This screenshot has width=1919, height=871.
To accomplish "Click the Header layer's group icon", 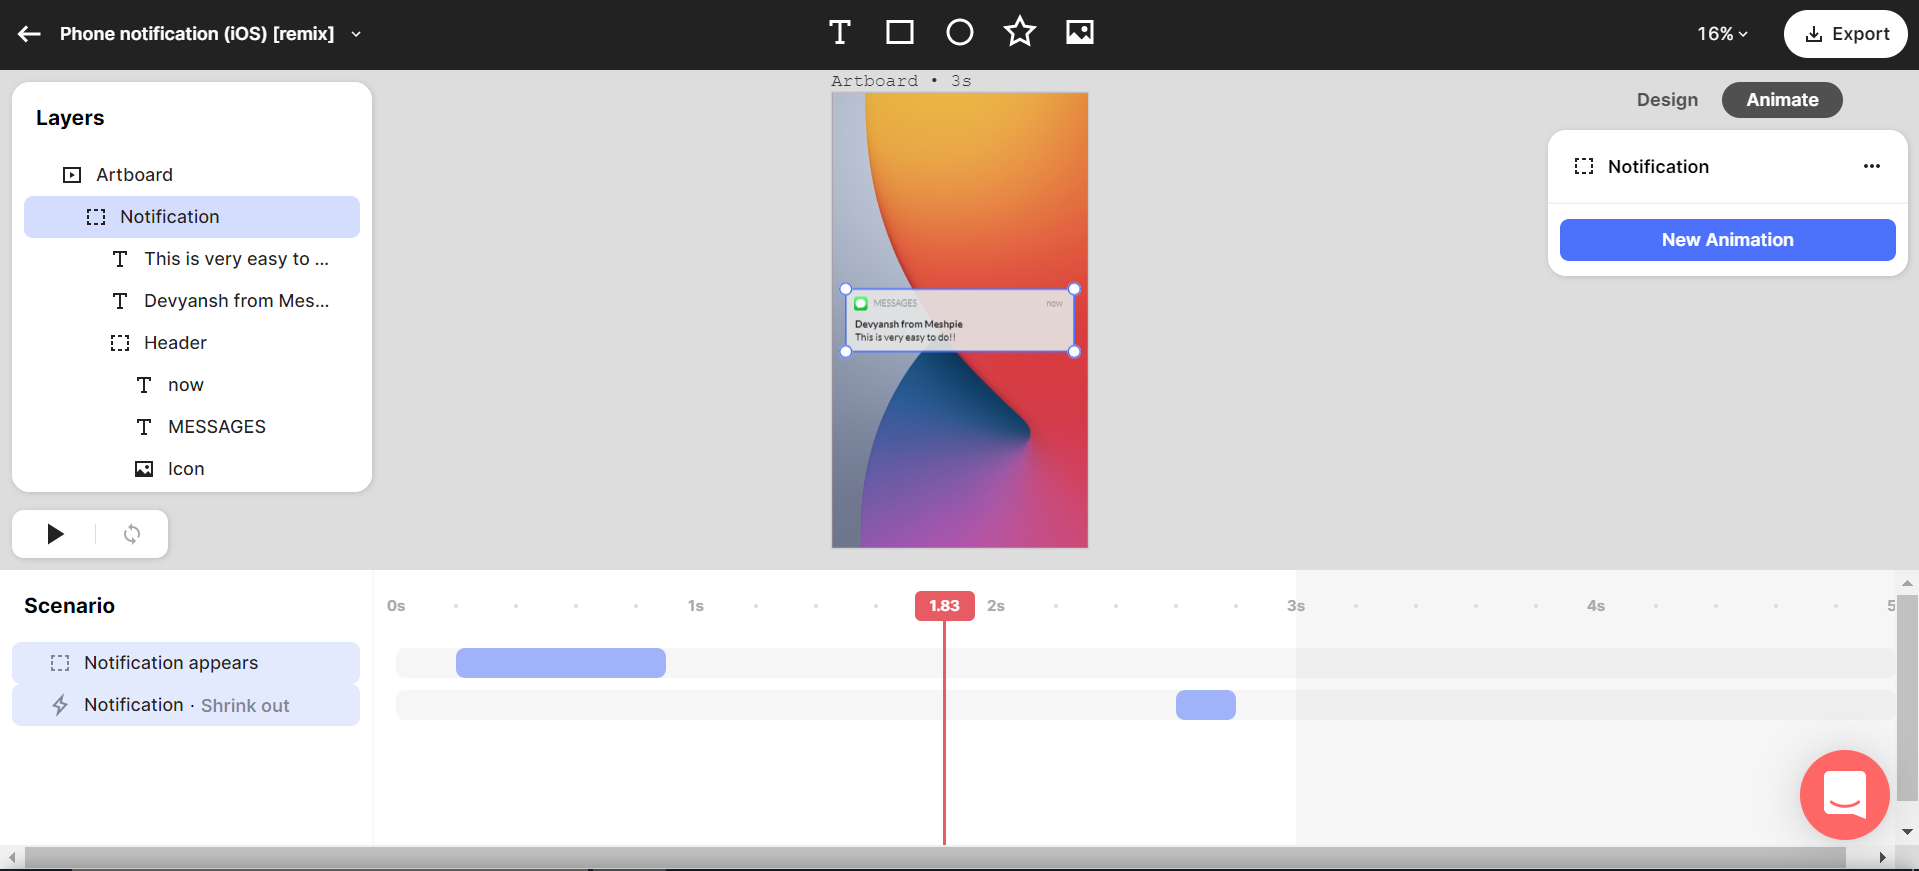I will click(120, 343).
